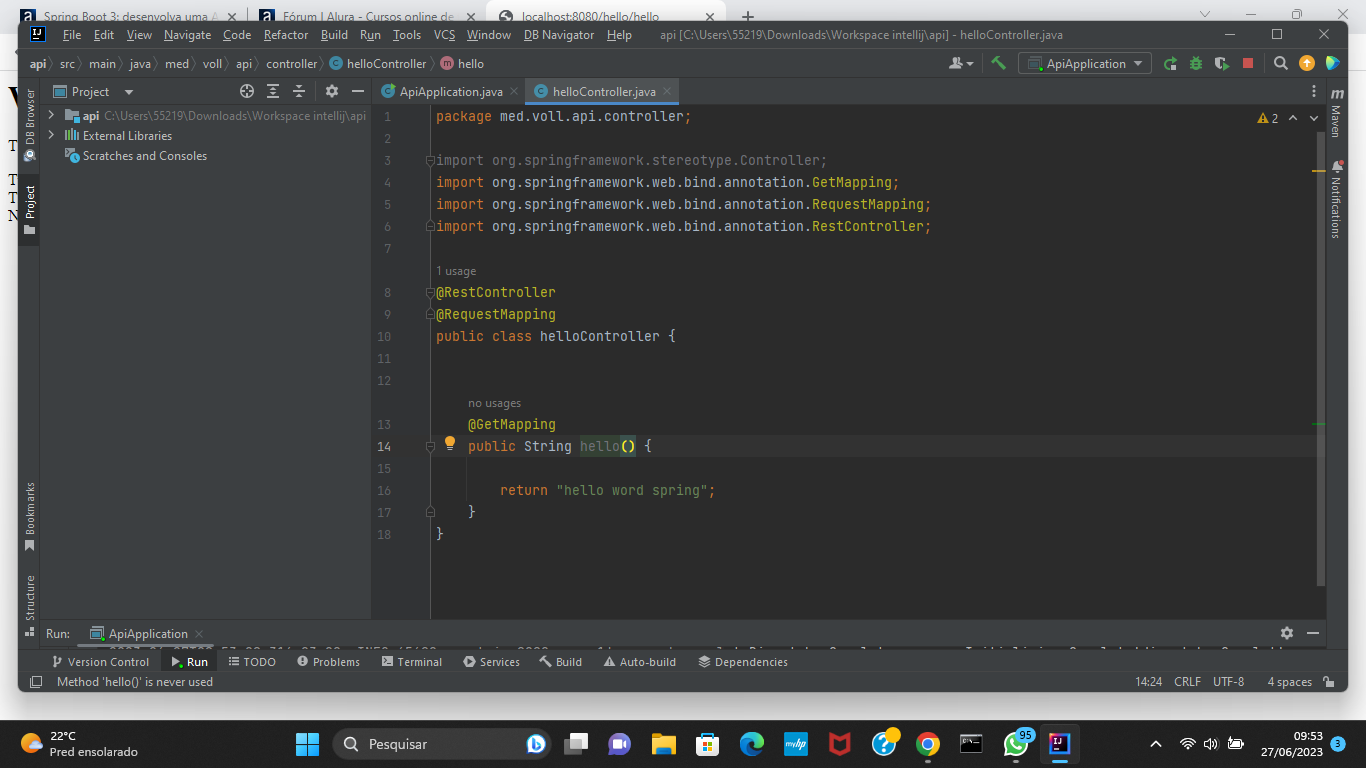
Task: Open the VCS menu
Action: pos(444,34)
